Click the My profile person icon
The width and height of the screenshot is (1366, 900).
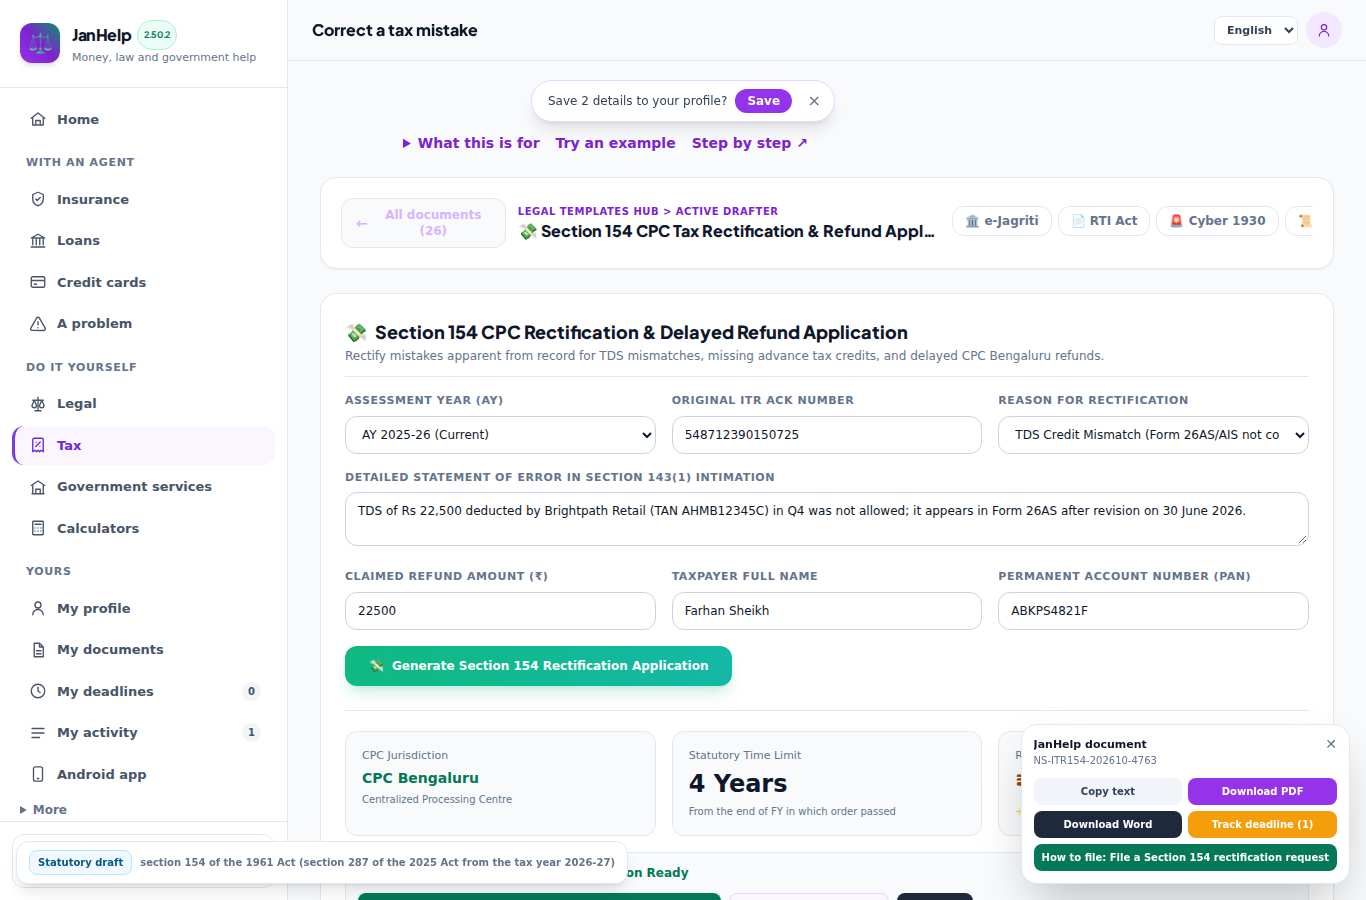coord(38,608)
